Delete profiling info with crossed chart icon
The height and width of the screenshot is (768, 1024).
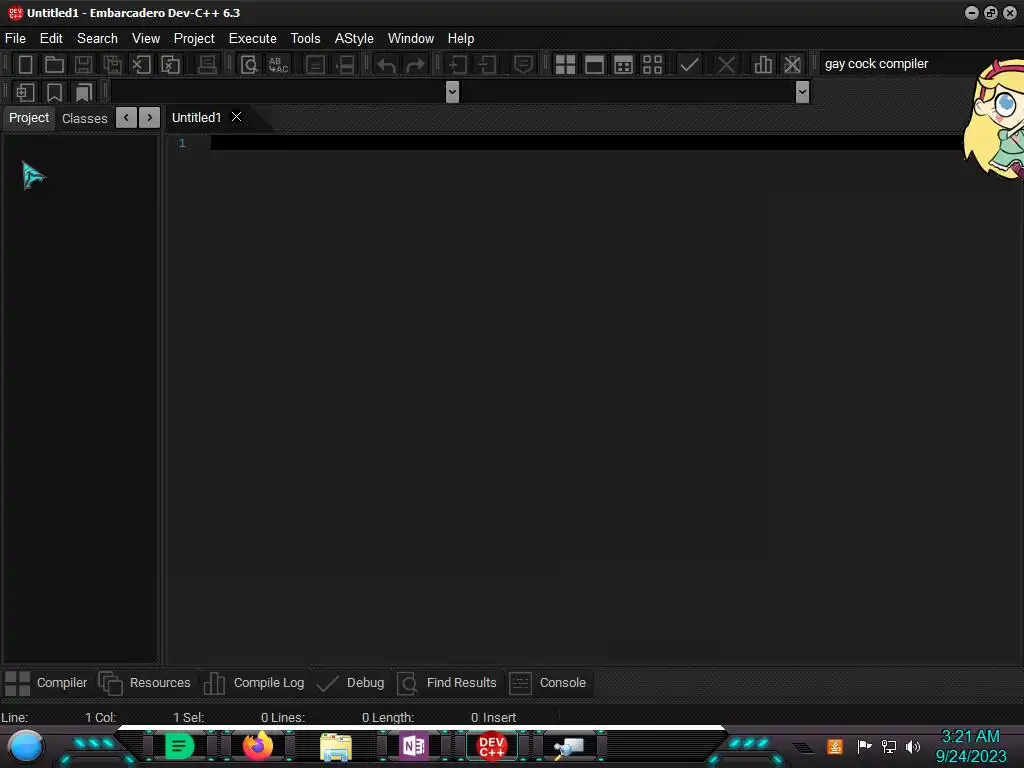click(x=792, y=64)
